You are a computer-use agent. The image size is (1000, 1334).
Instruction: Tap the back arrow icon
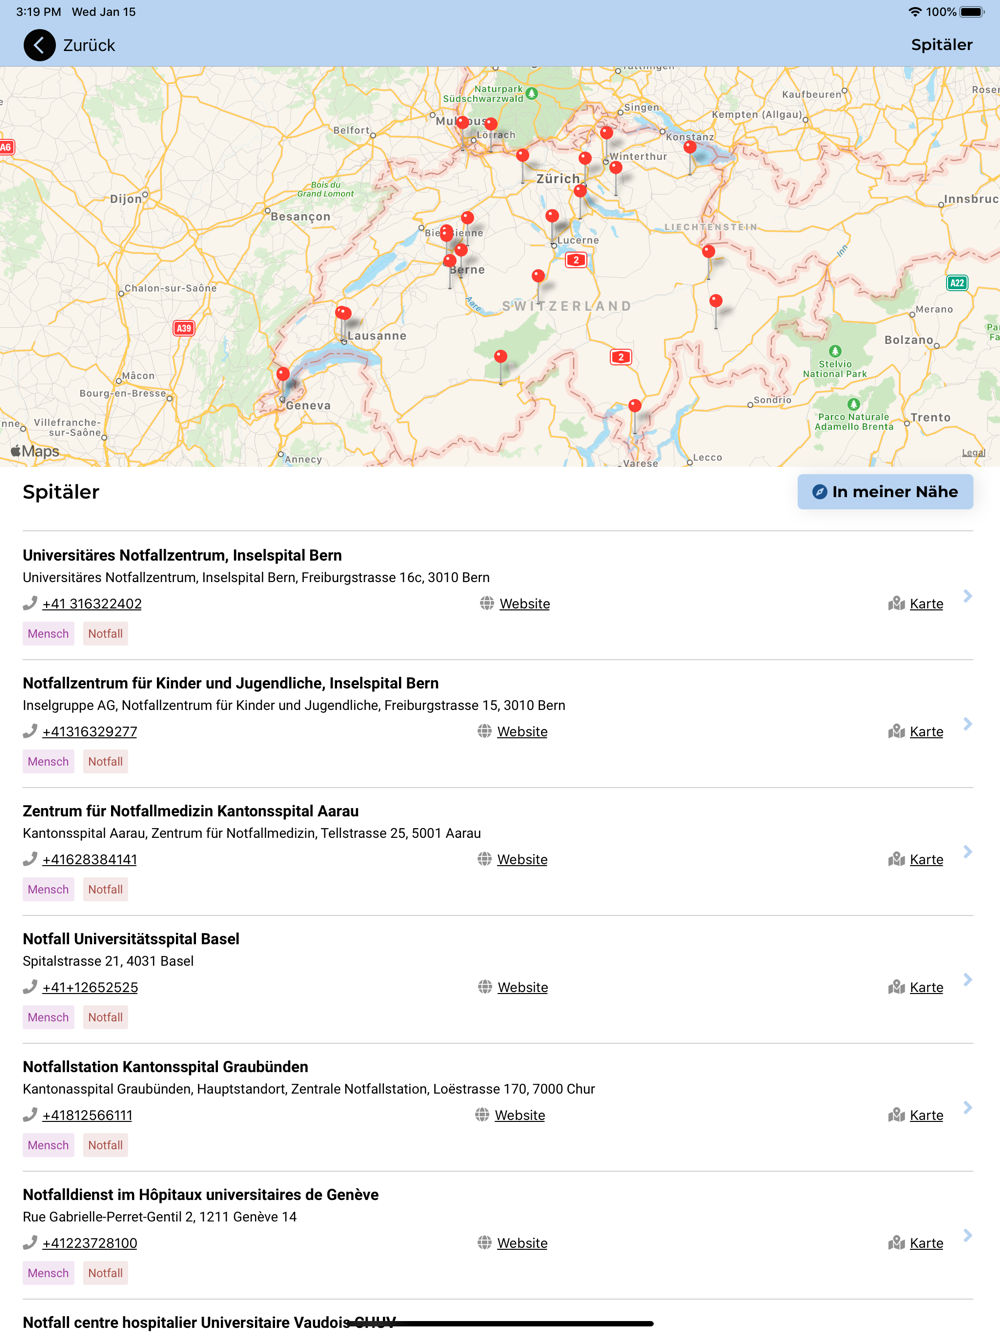click(39, 45)
